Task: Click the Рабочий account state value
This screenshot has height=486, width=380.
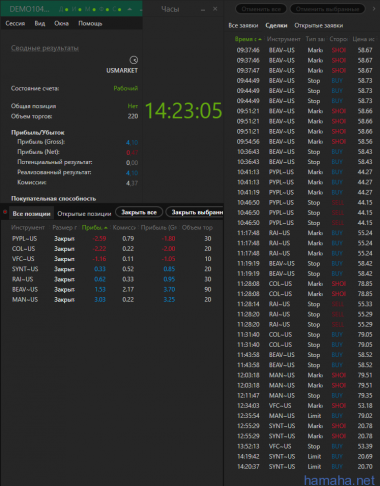Action: point(126,88)
